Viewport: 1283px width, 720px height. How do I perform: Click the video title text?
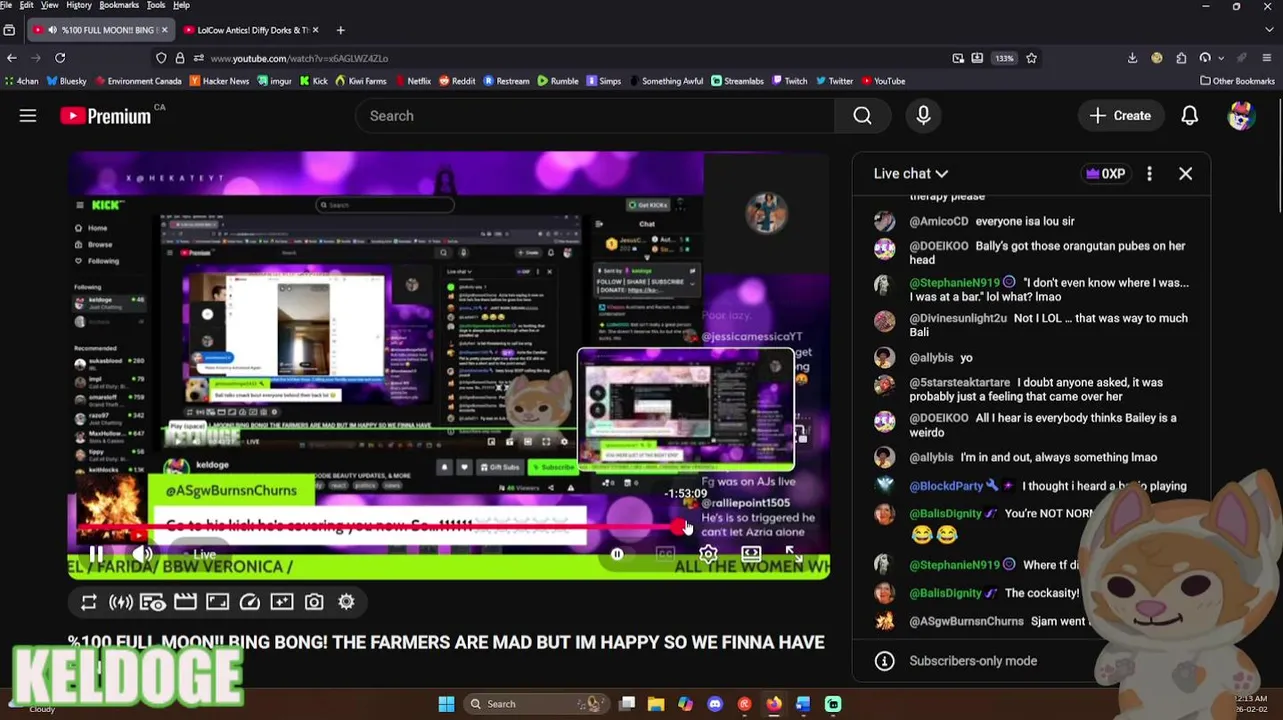[446, 642]
